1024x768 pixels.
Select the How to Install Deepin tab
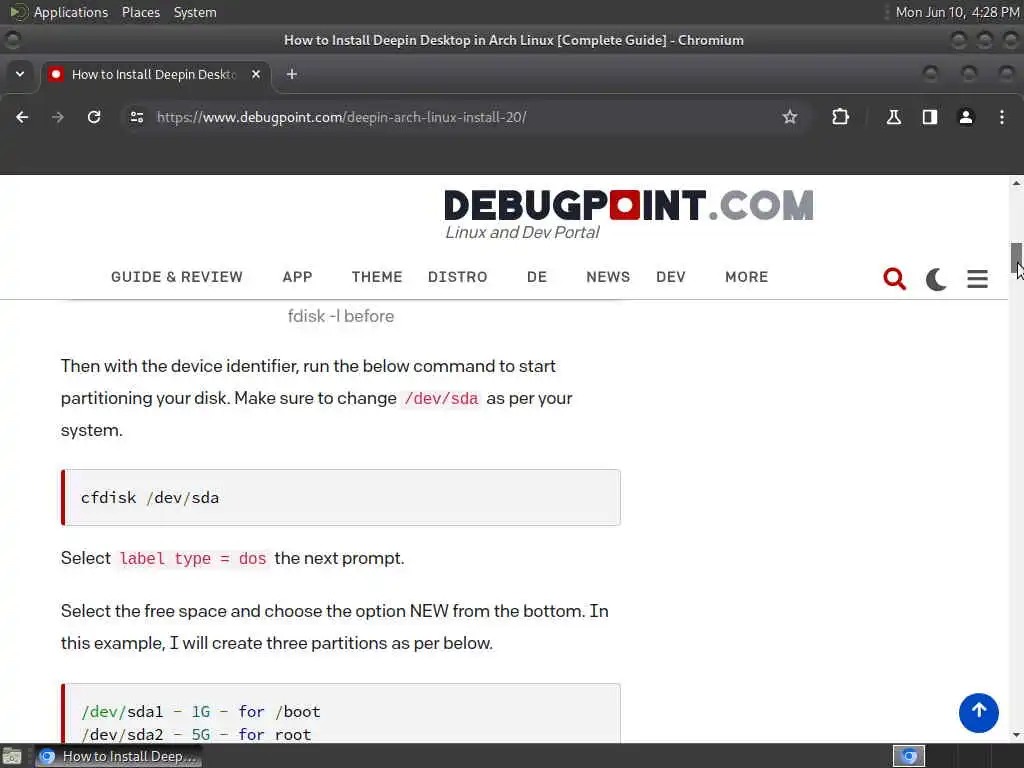point(153,74)
